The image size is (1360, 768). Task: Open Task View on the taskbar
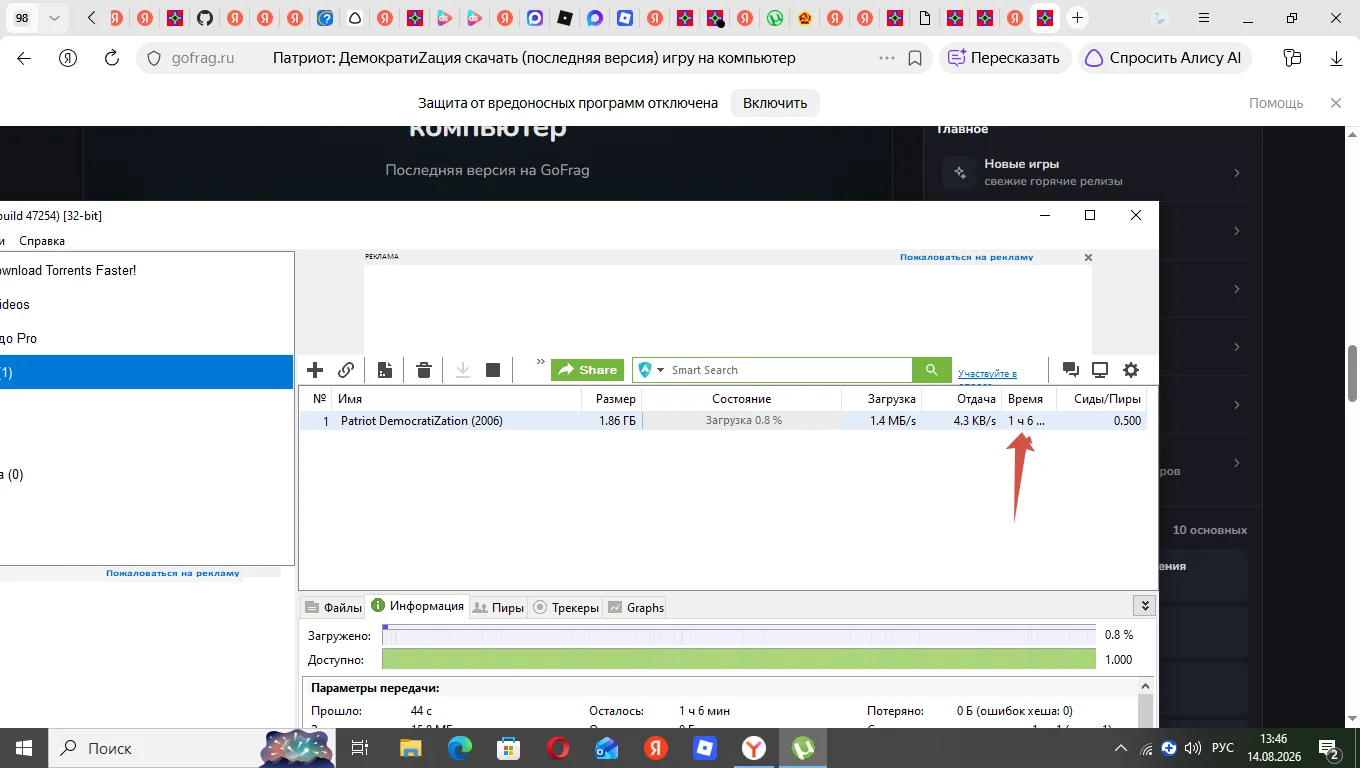coord(360,748)
